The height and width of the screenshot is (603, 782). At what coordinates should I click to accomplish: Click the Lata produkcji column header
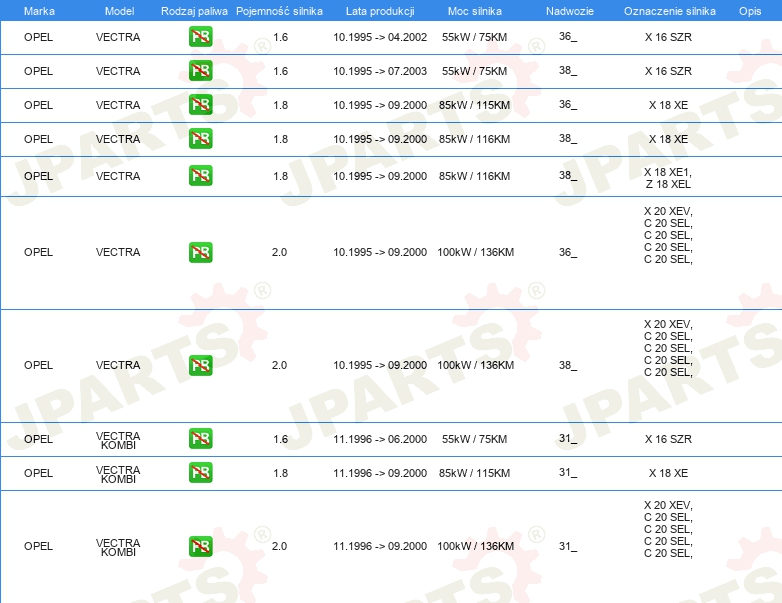click(x=380, y=11)
